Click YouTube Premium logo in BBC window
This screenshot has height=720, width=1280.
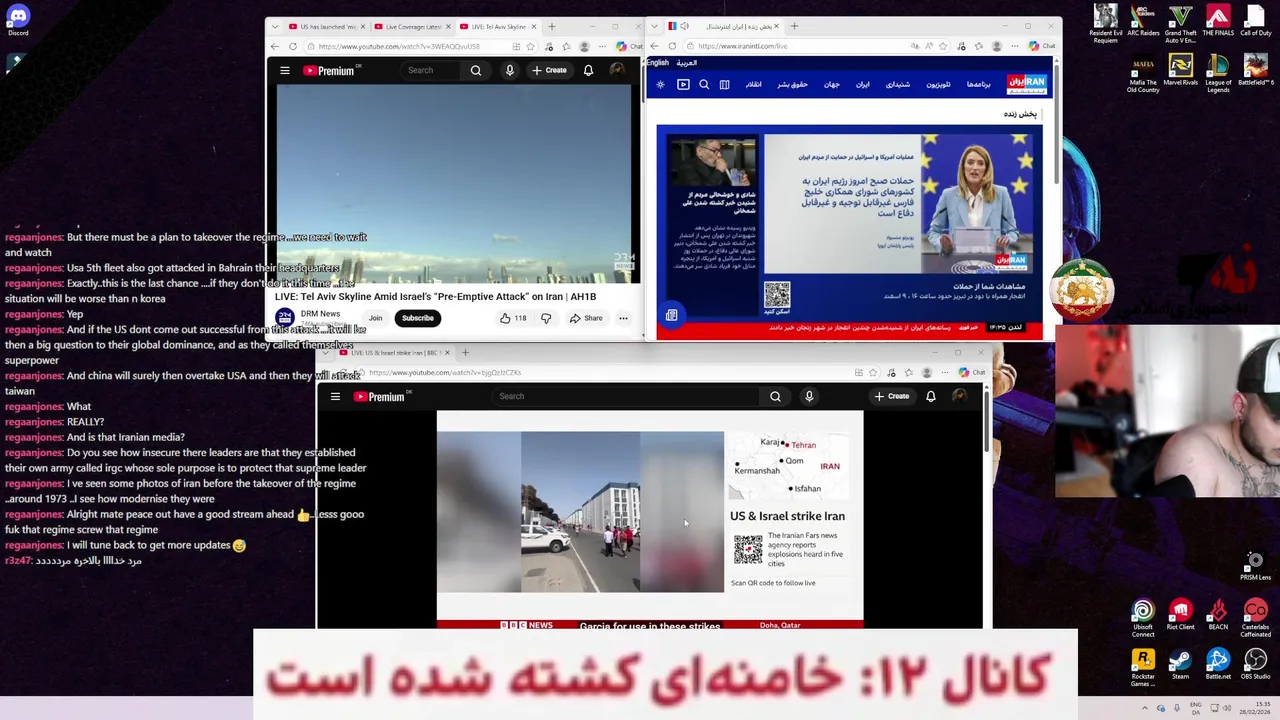tap(379, 396)
